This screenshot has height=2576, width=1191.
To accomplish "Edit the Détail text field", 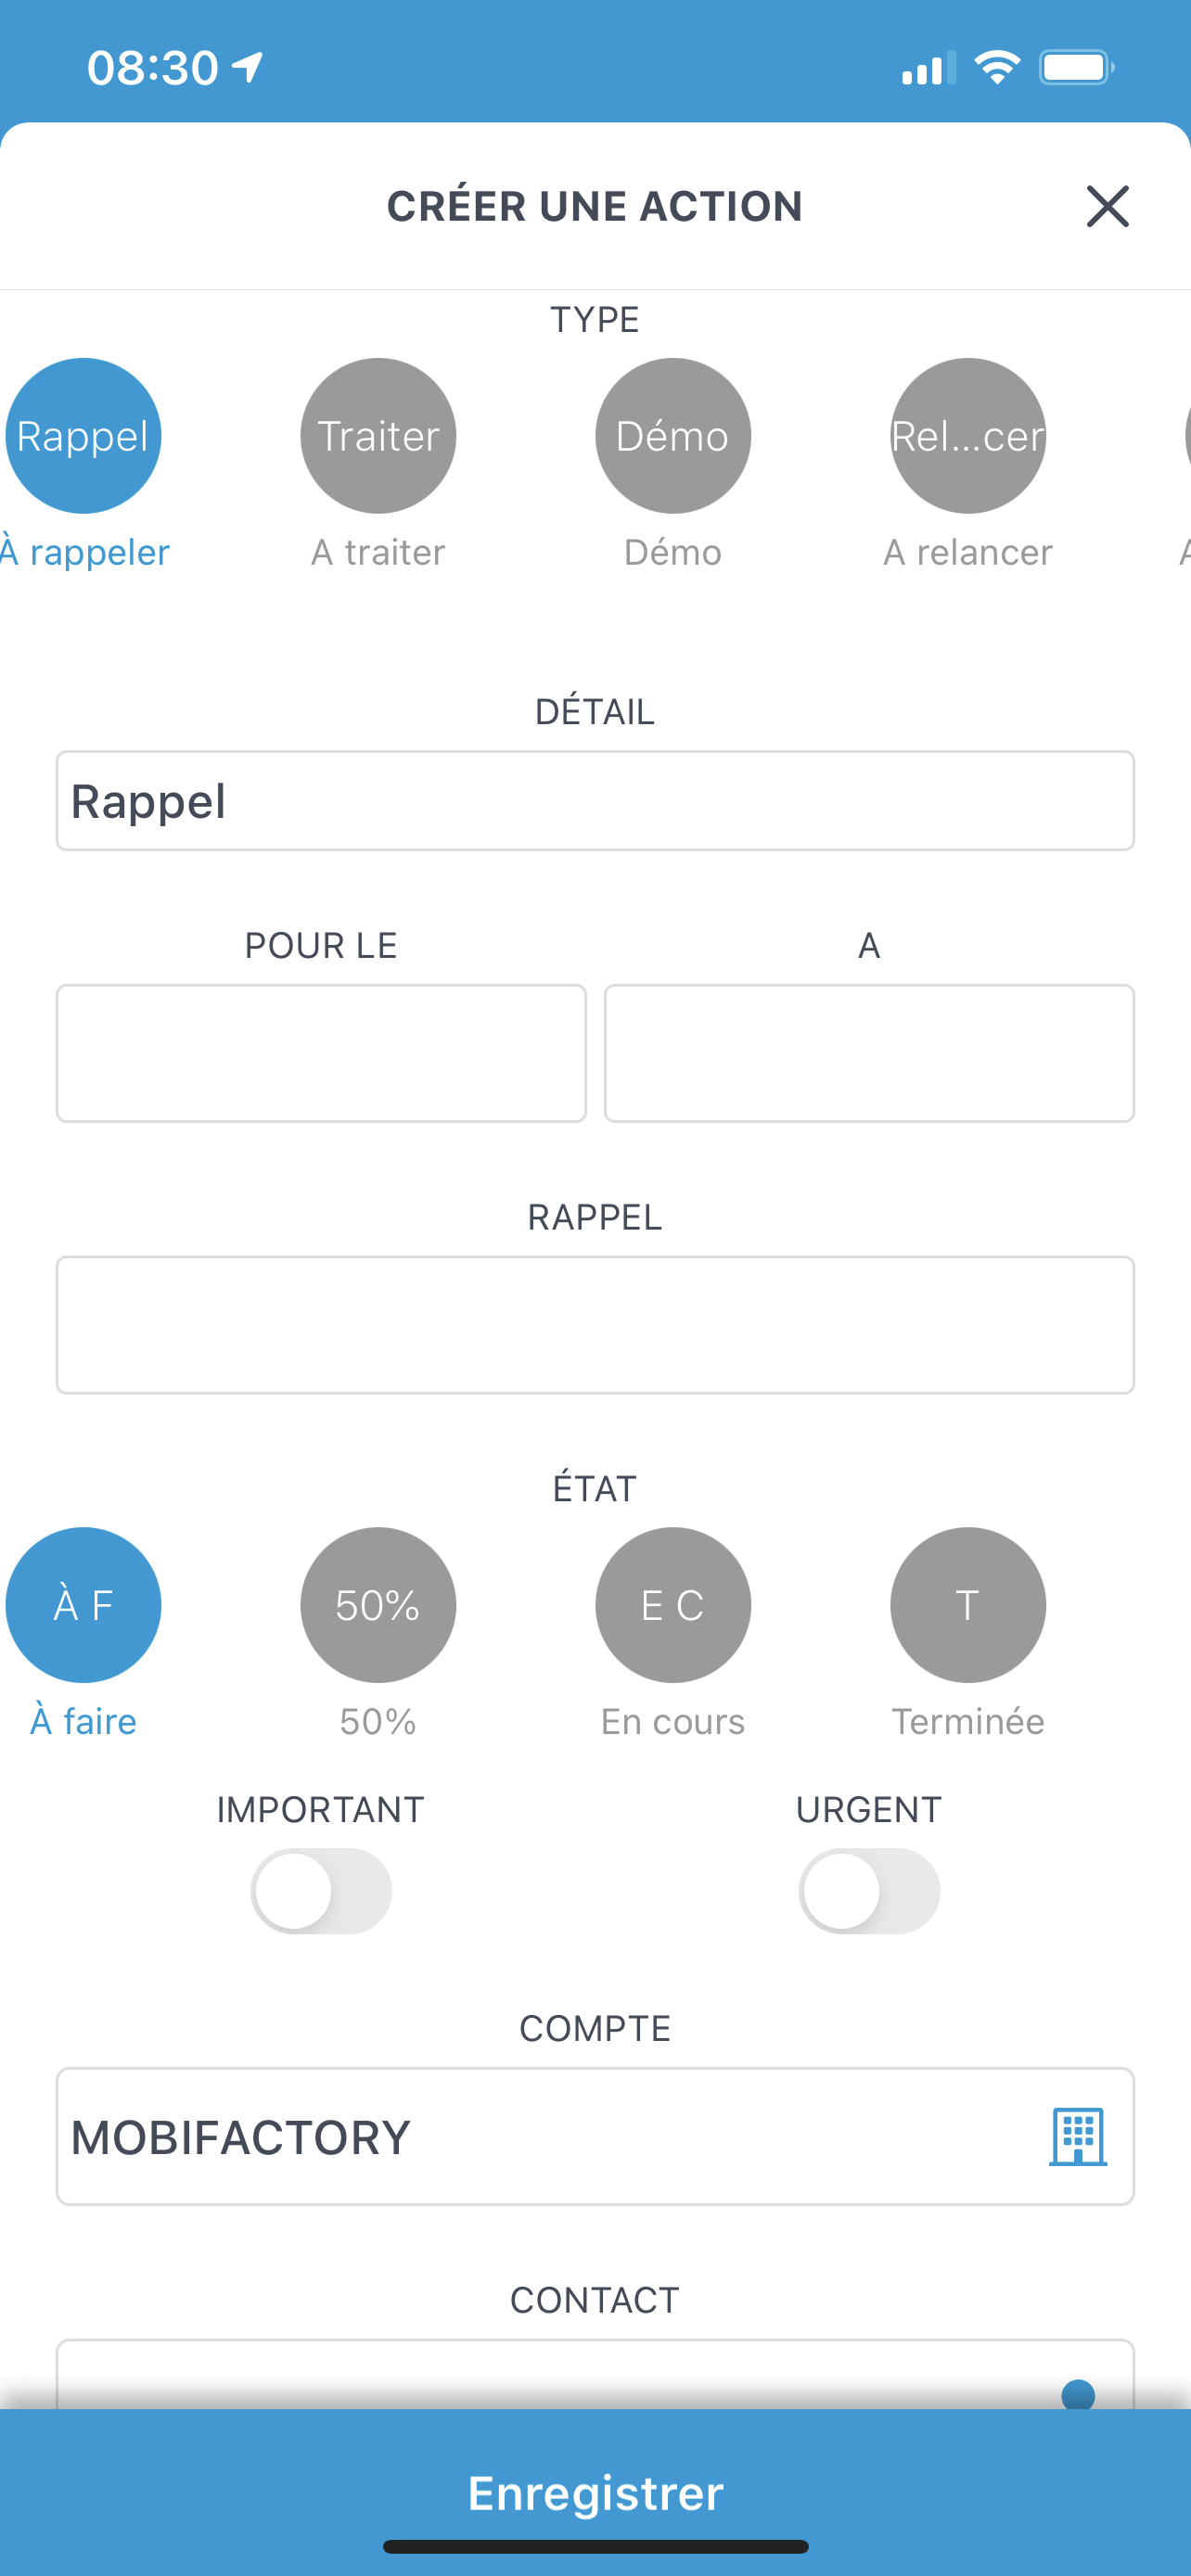I will pyautogui.click(x=595, y=801).
